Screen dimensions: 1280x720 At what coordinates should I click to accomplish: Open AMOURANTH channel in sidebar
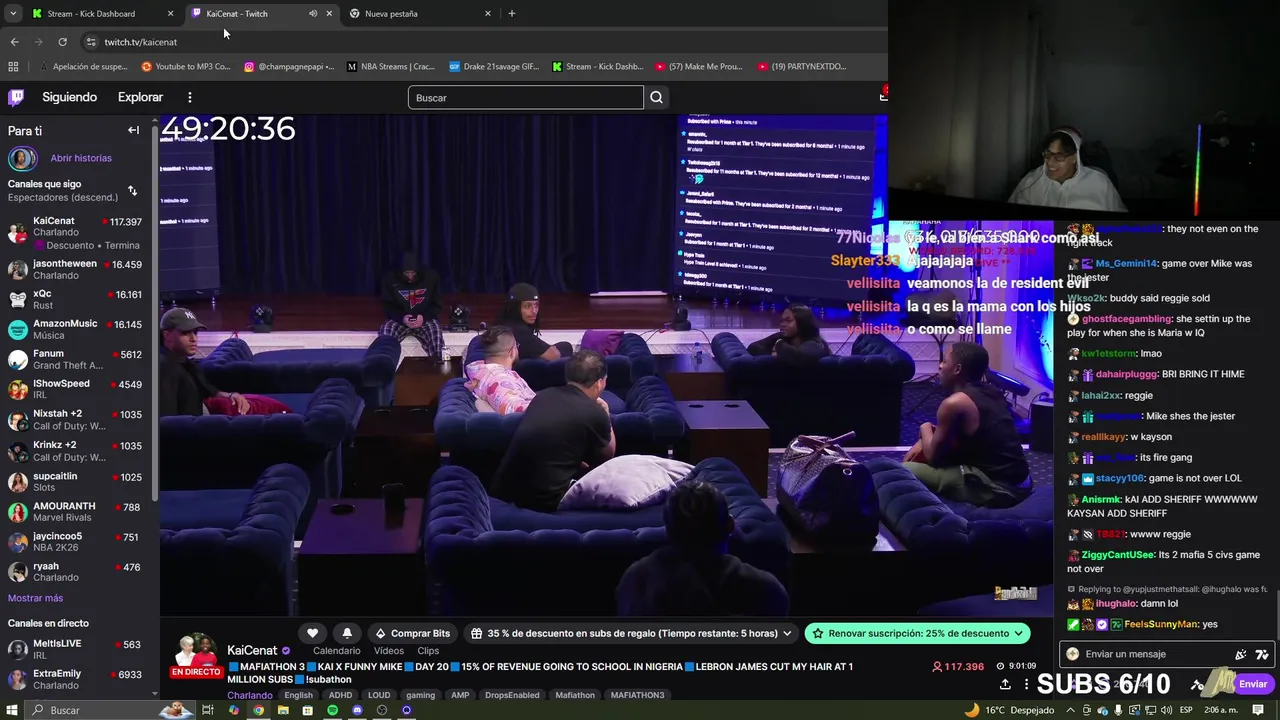[75, 512]
